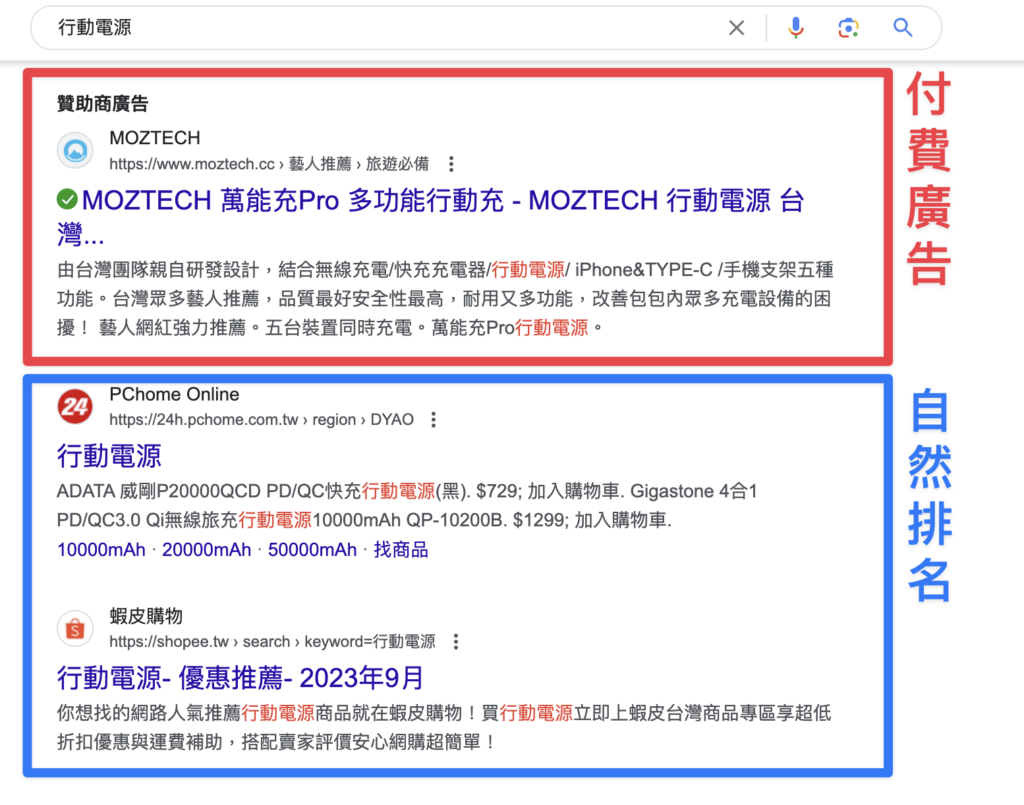Click the 贊助商廣告 sponsored label

tap(103, 104)
